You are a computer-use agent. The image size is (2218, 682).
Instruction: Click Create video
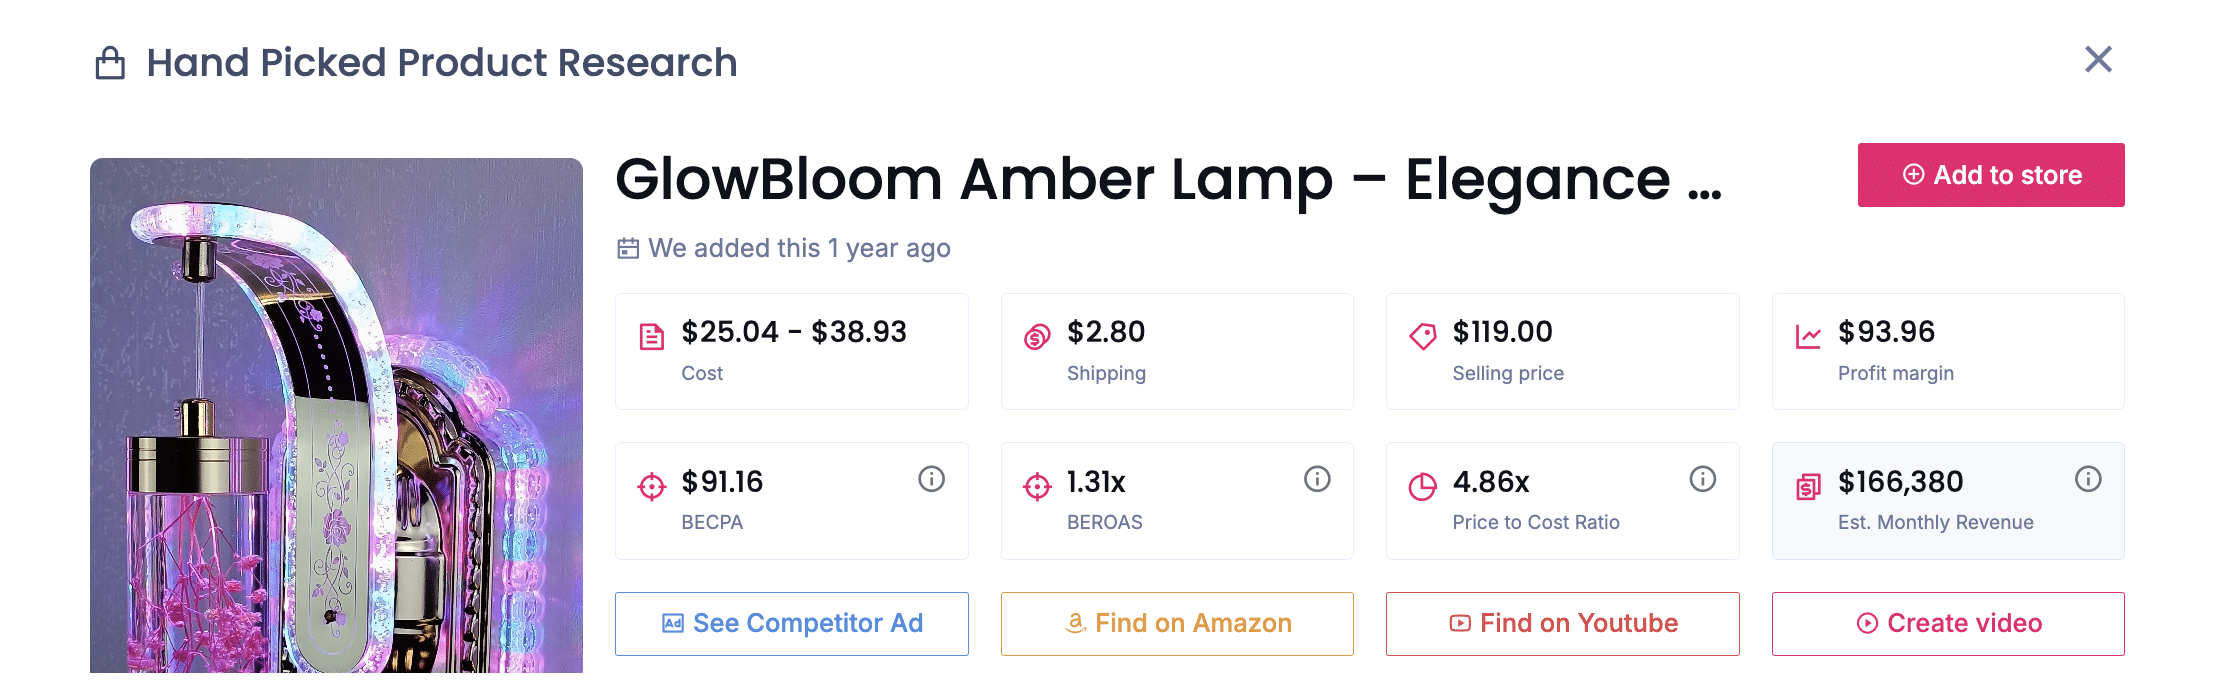(1947, 623)
